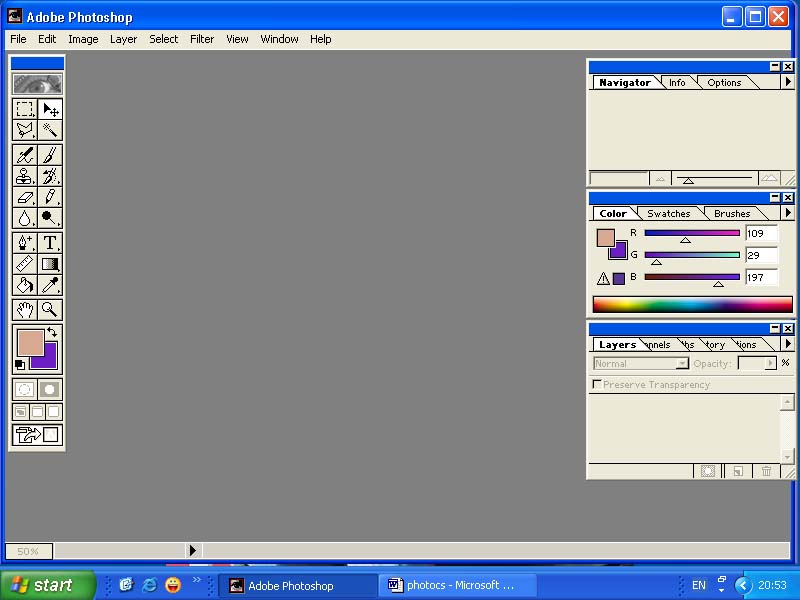Open the File menu
The image size is (800, 600).
point(18,39)
